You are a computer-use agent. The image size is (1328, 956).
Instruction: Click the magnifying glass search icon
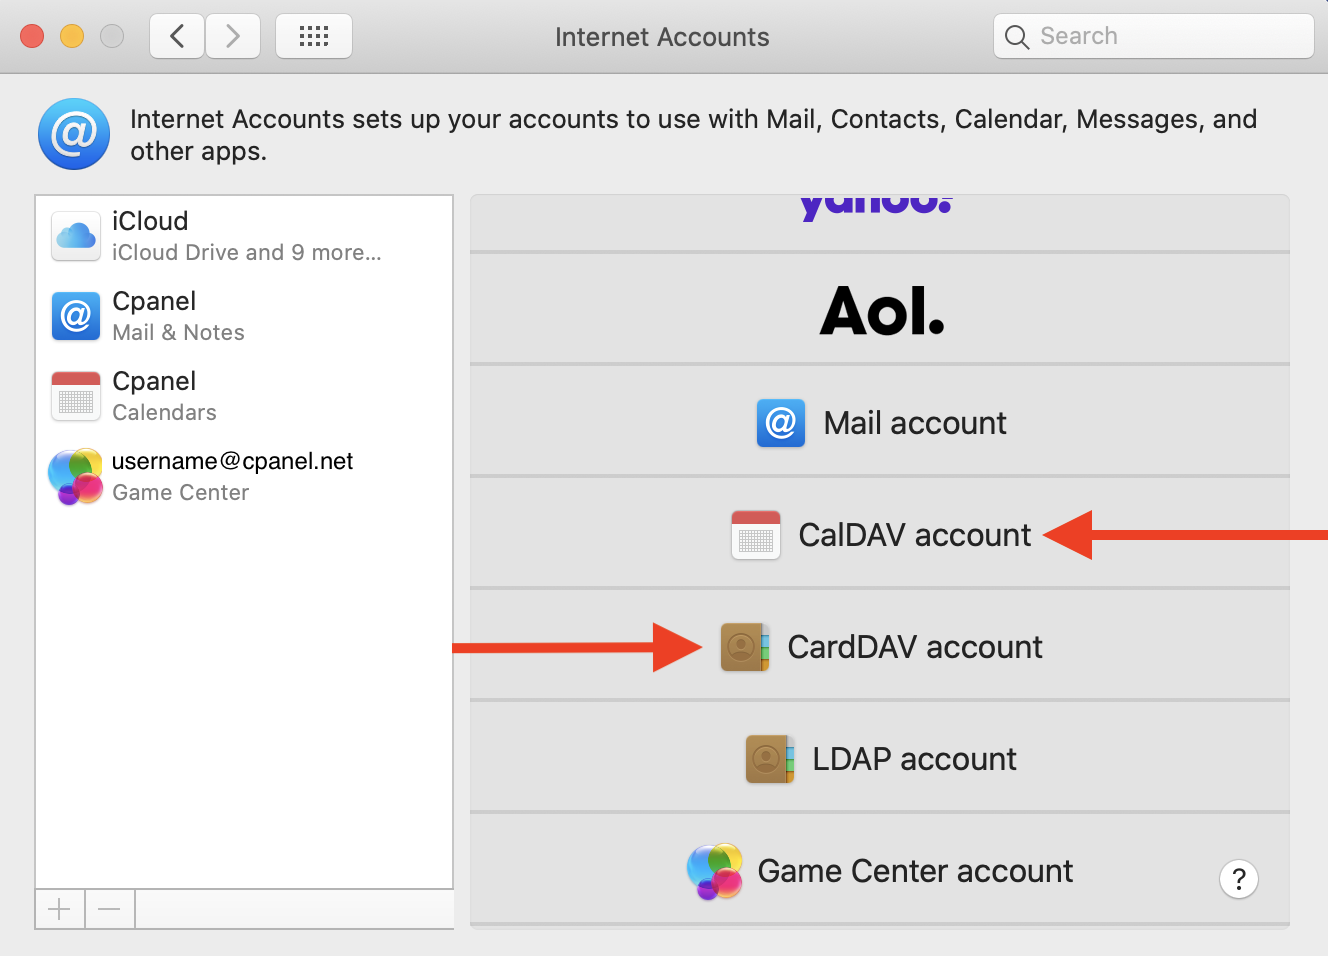coord(1017,37)
